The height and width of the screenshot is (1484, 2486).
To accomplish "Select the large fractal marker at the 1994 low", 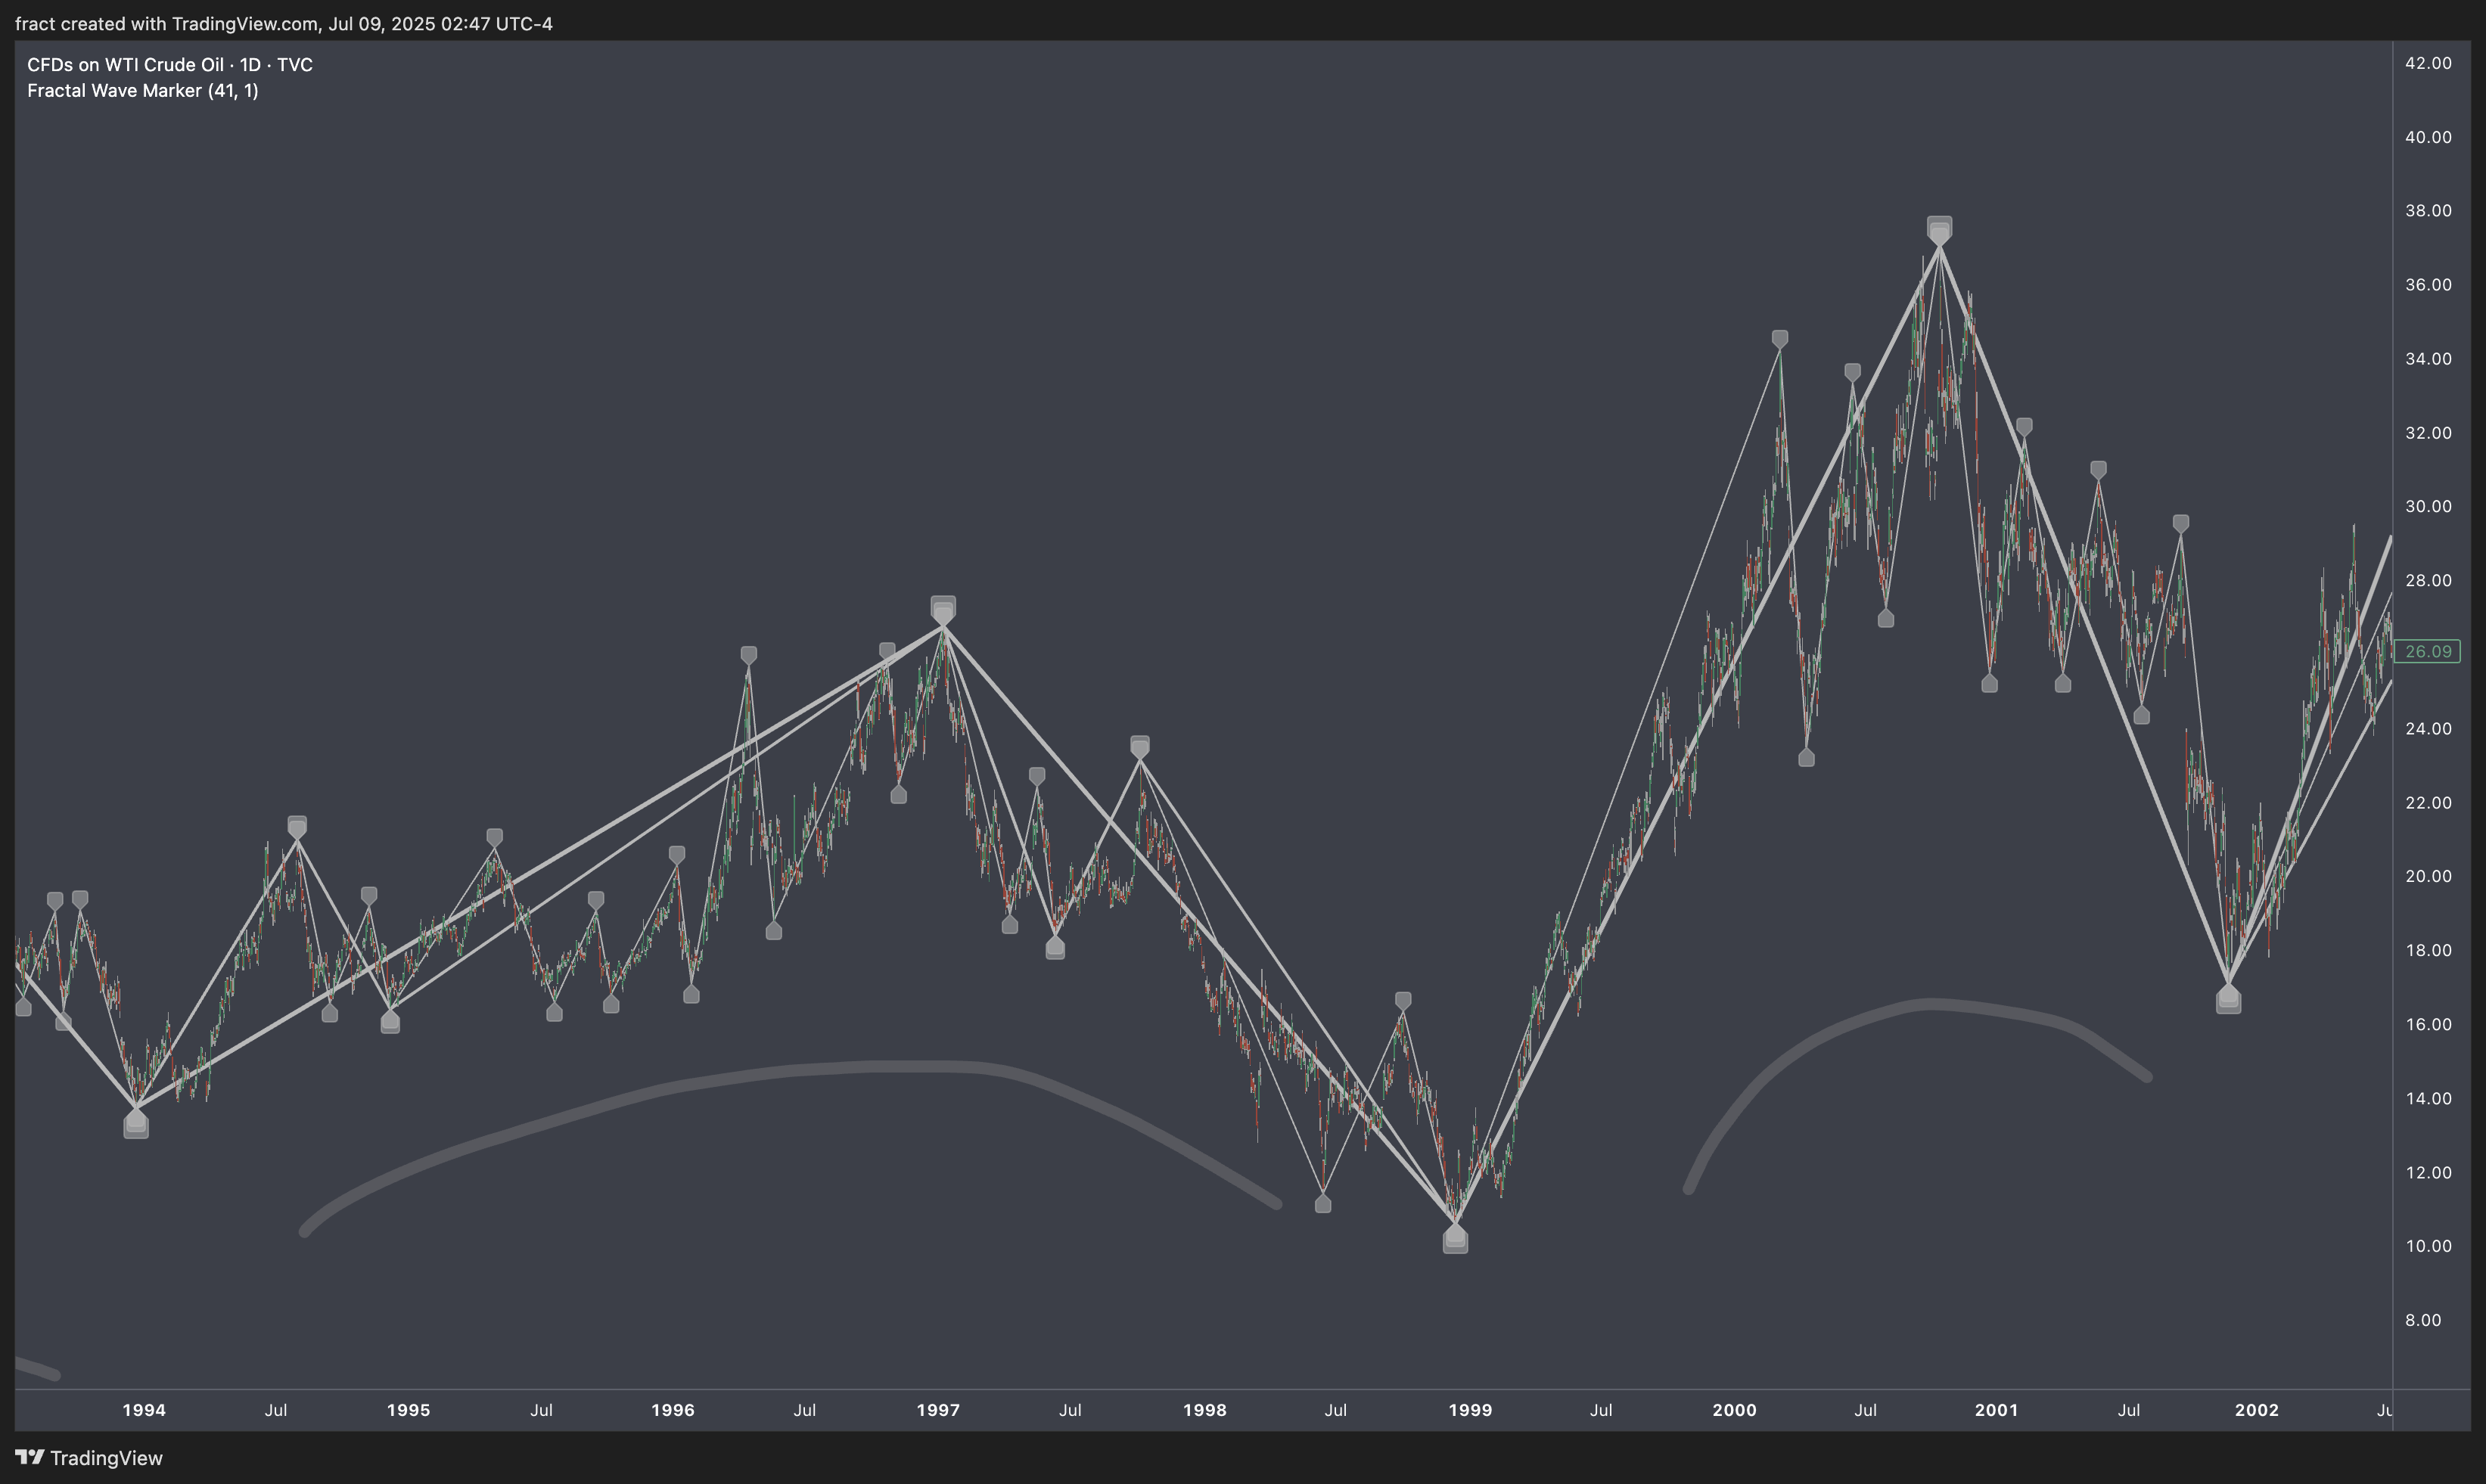I will [136, 1125].
